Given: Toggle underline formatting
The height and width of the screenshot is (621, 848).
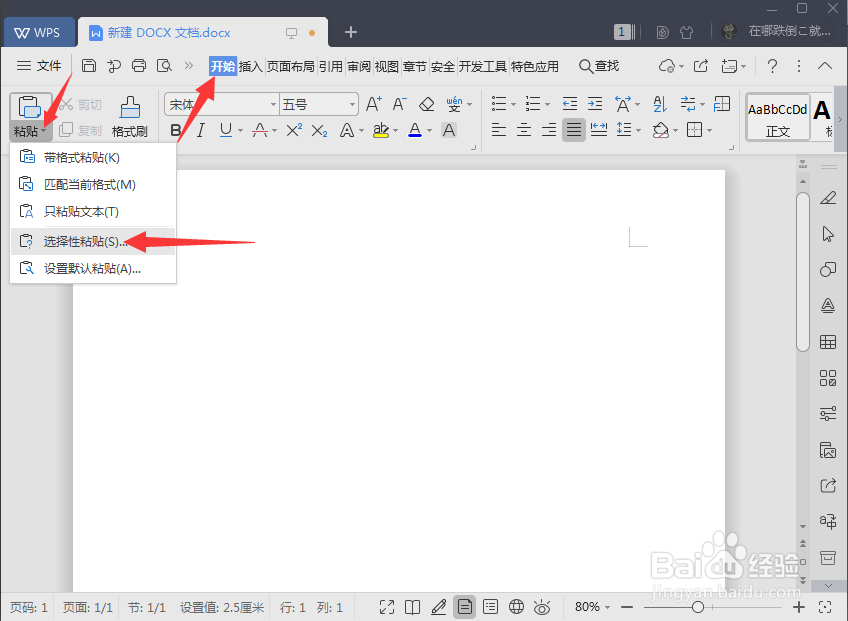Looking at the screenshot, I should (x=225, y=129).
